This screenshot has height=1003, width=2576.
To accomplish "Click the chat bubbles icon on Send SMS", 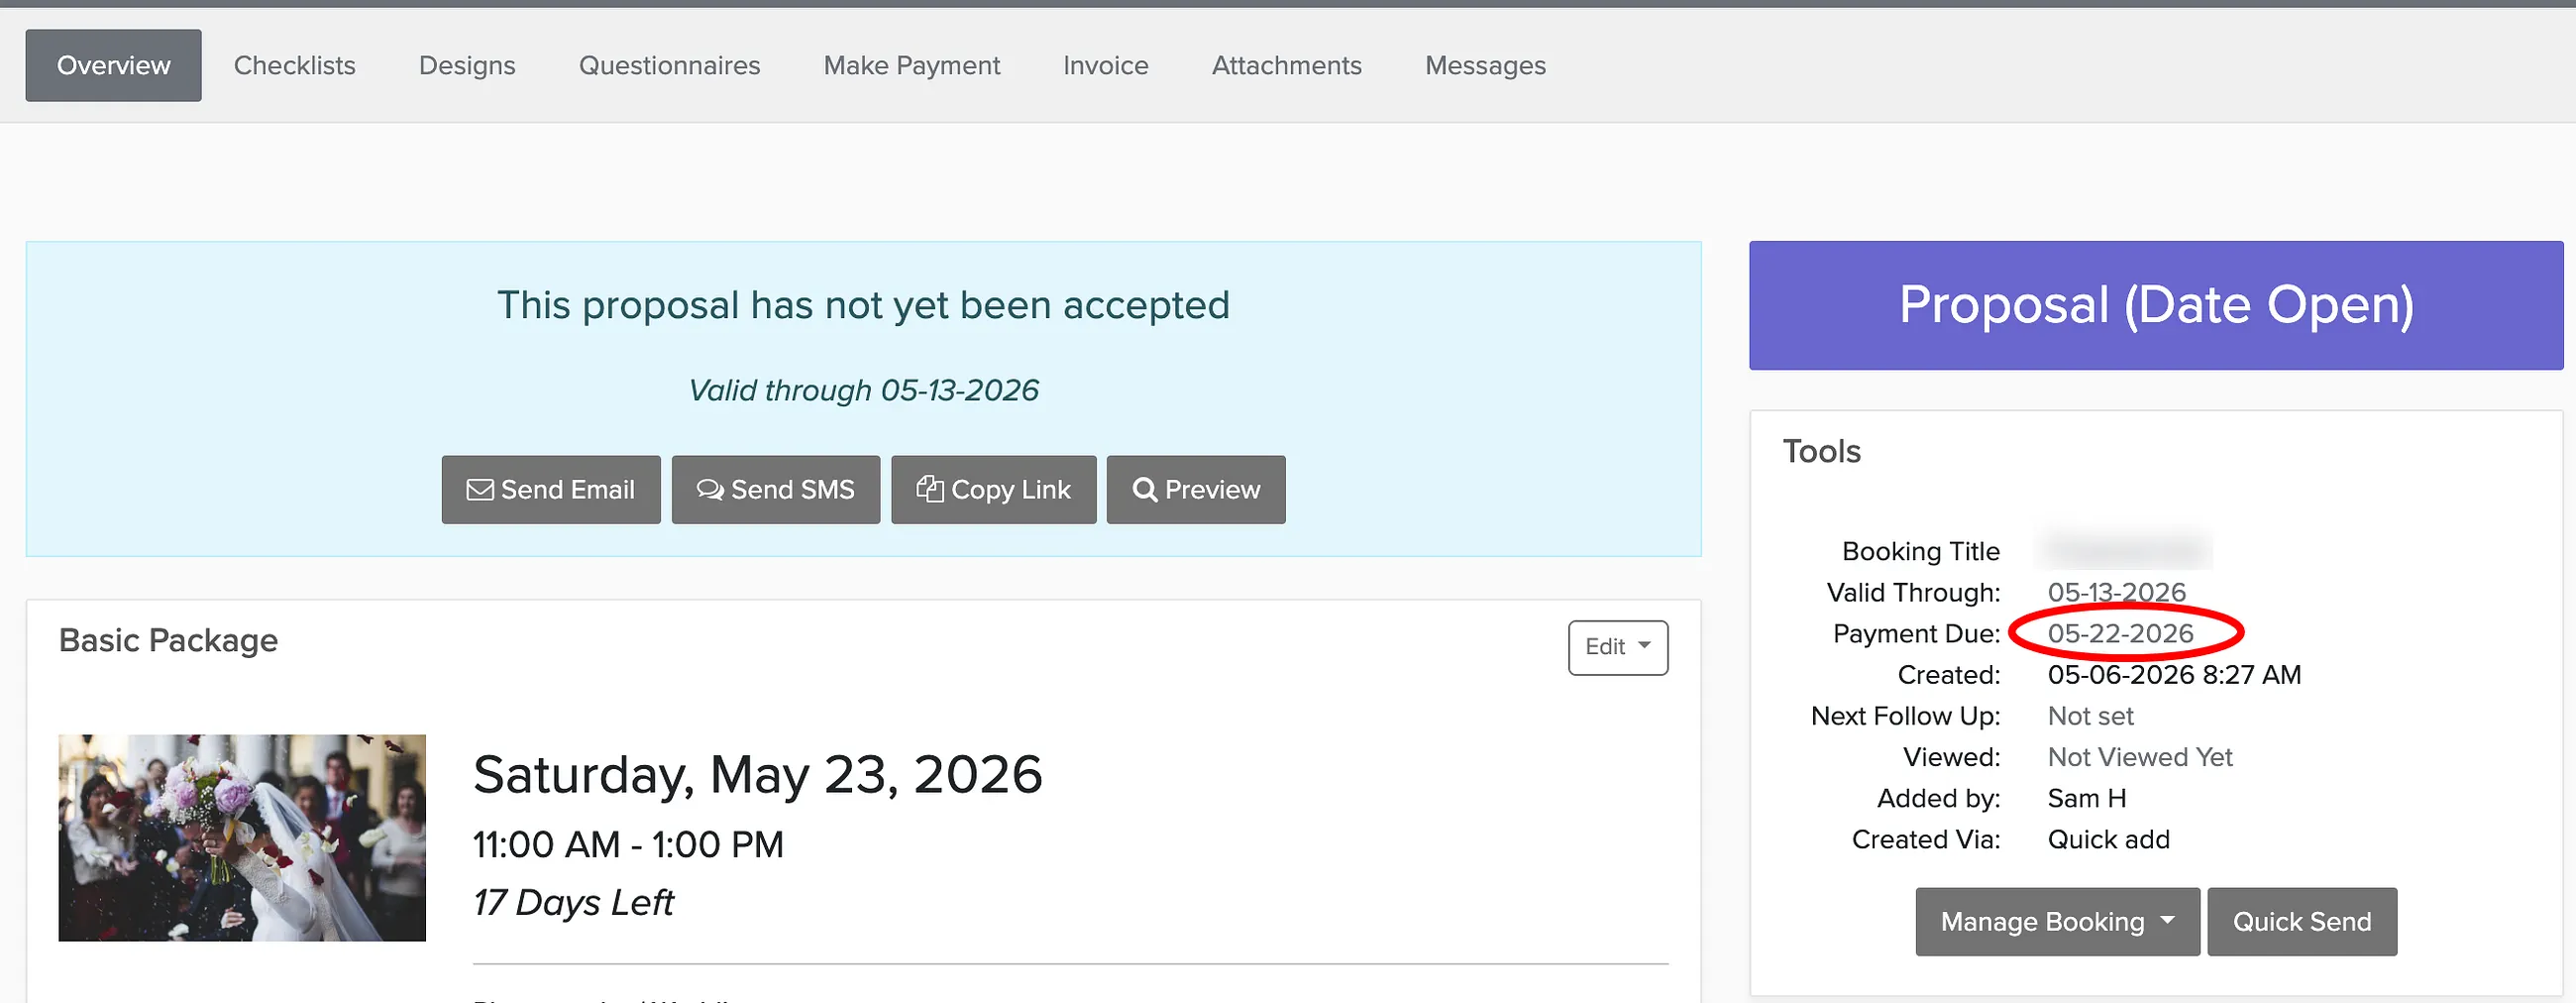I will point(710,490).
